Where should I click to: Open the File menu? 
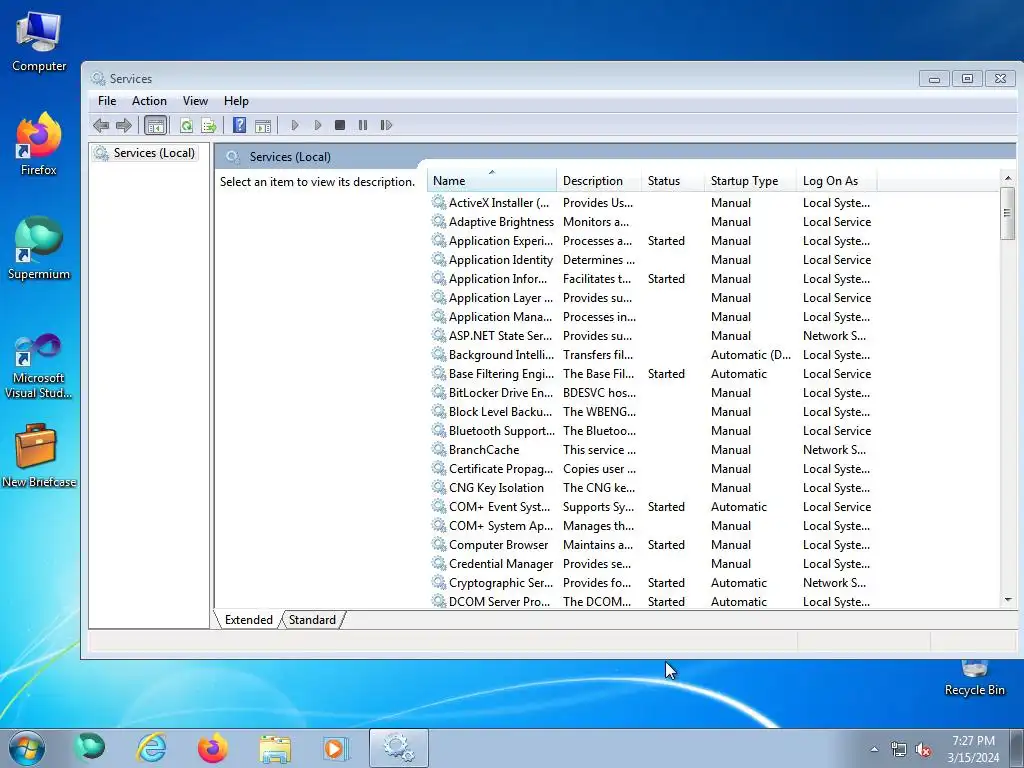point(106,101)
